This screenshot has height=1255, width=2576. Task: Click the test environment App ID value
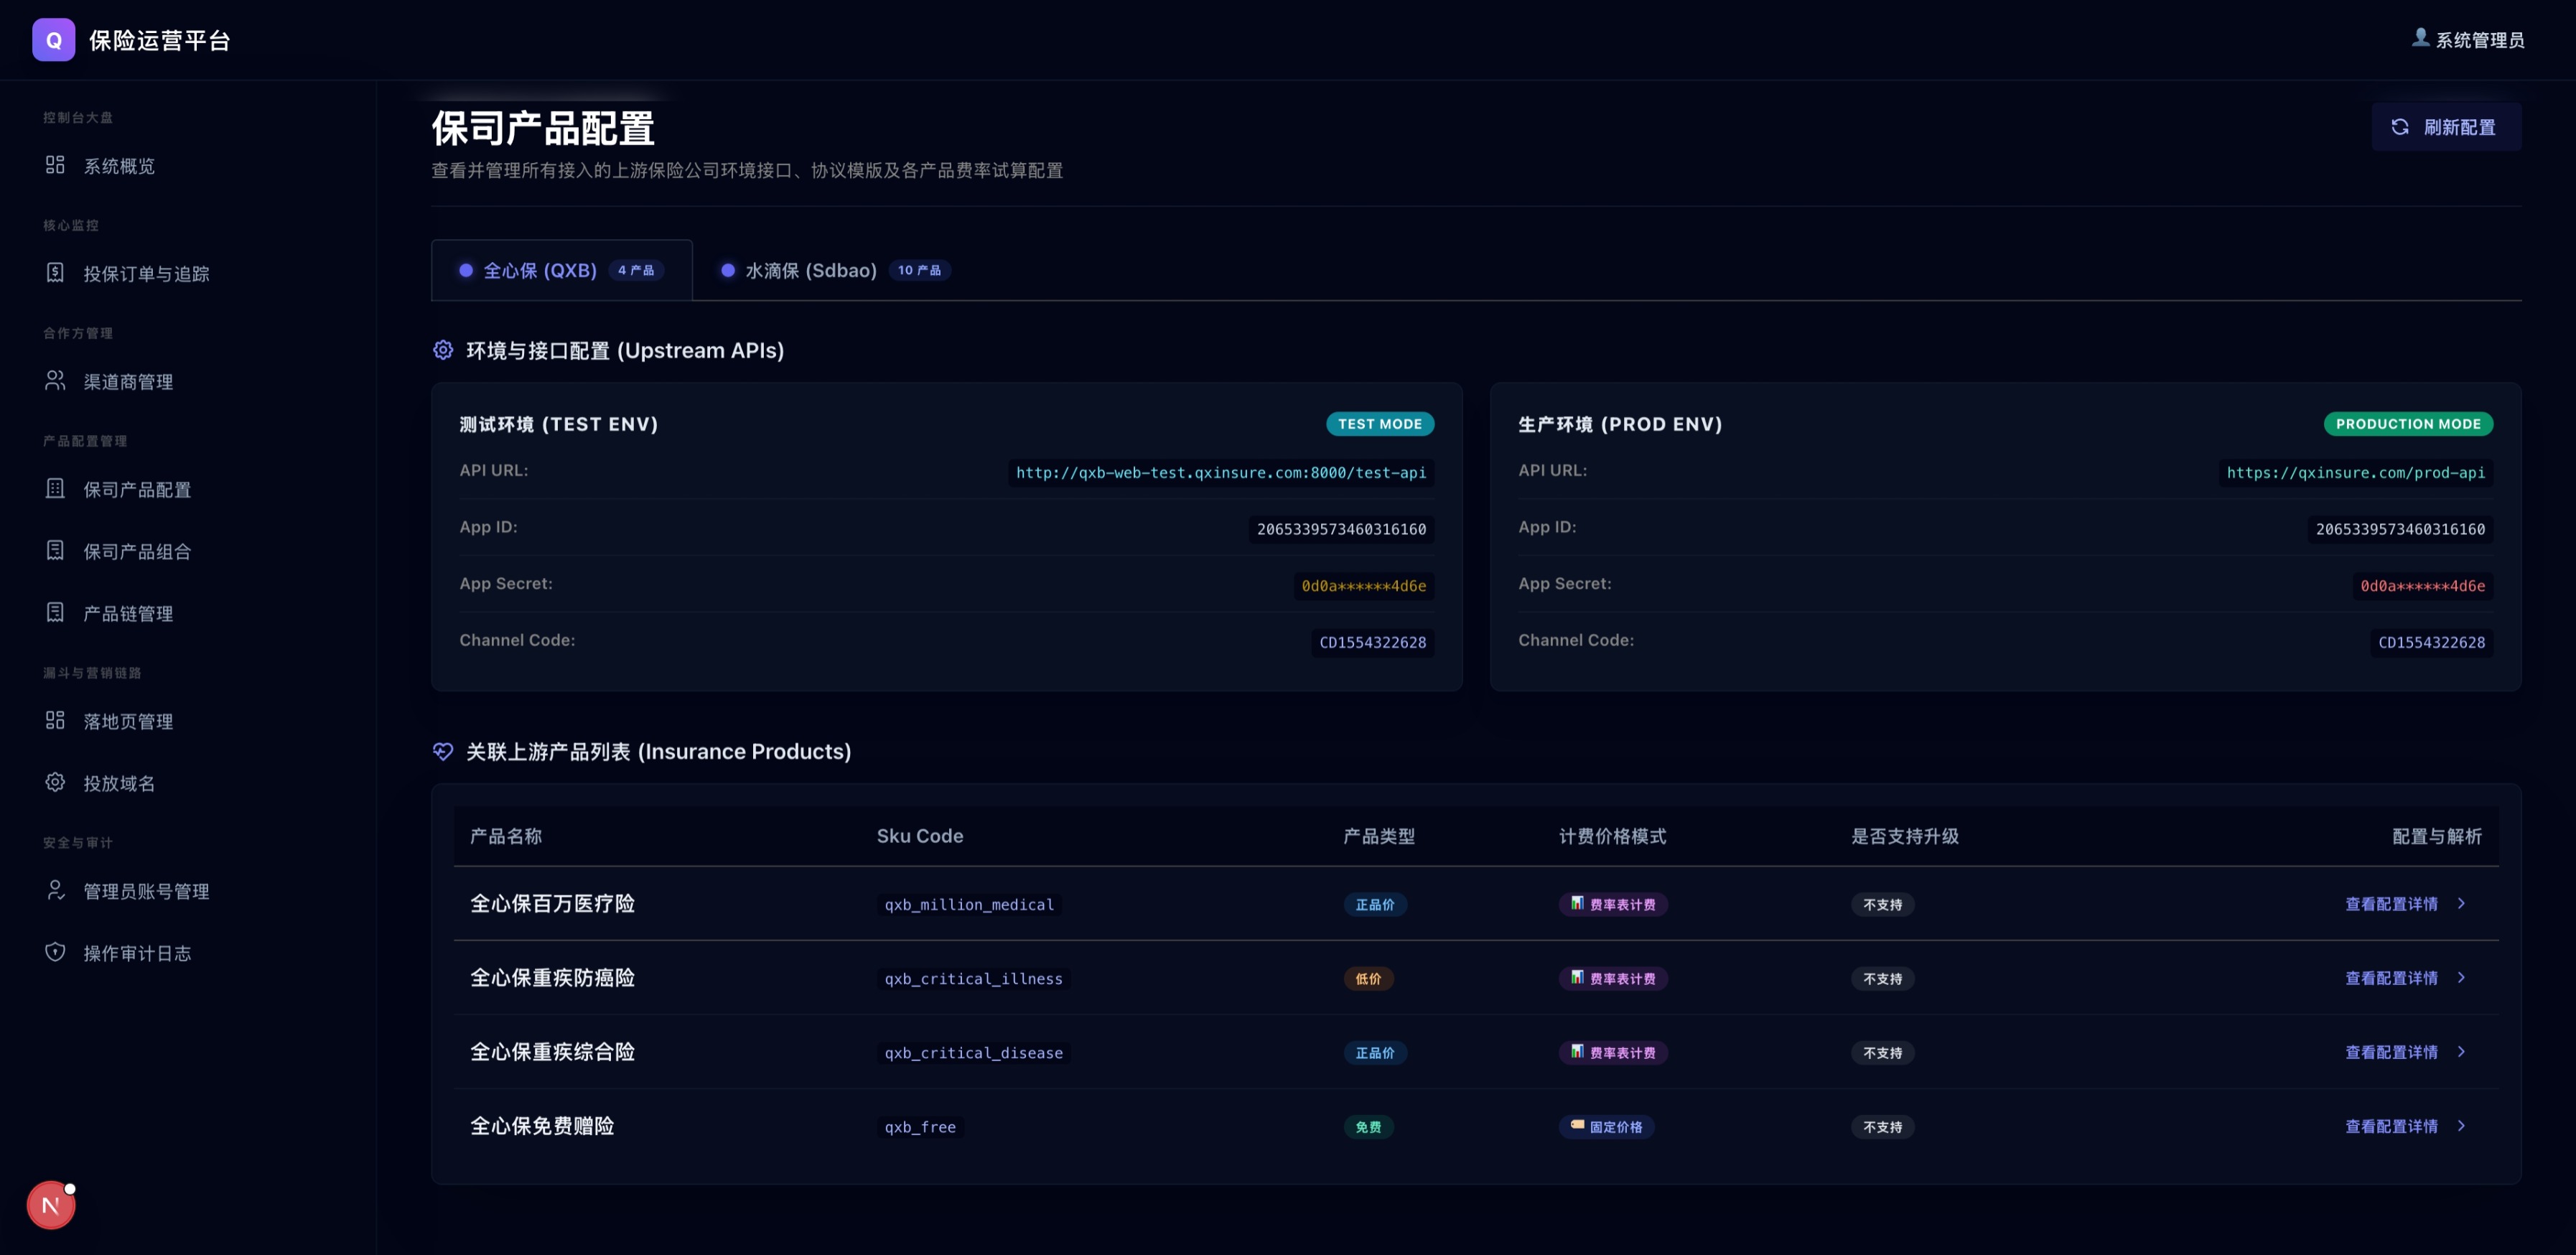(x=1341, y=529)
